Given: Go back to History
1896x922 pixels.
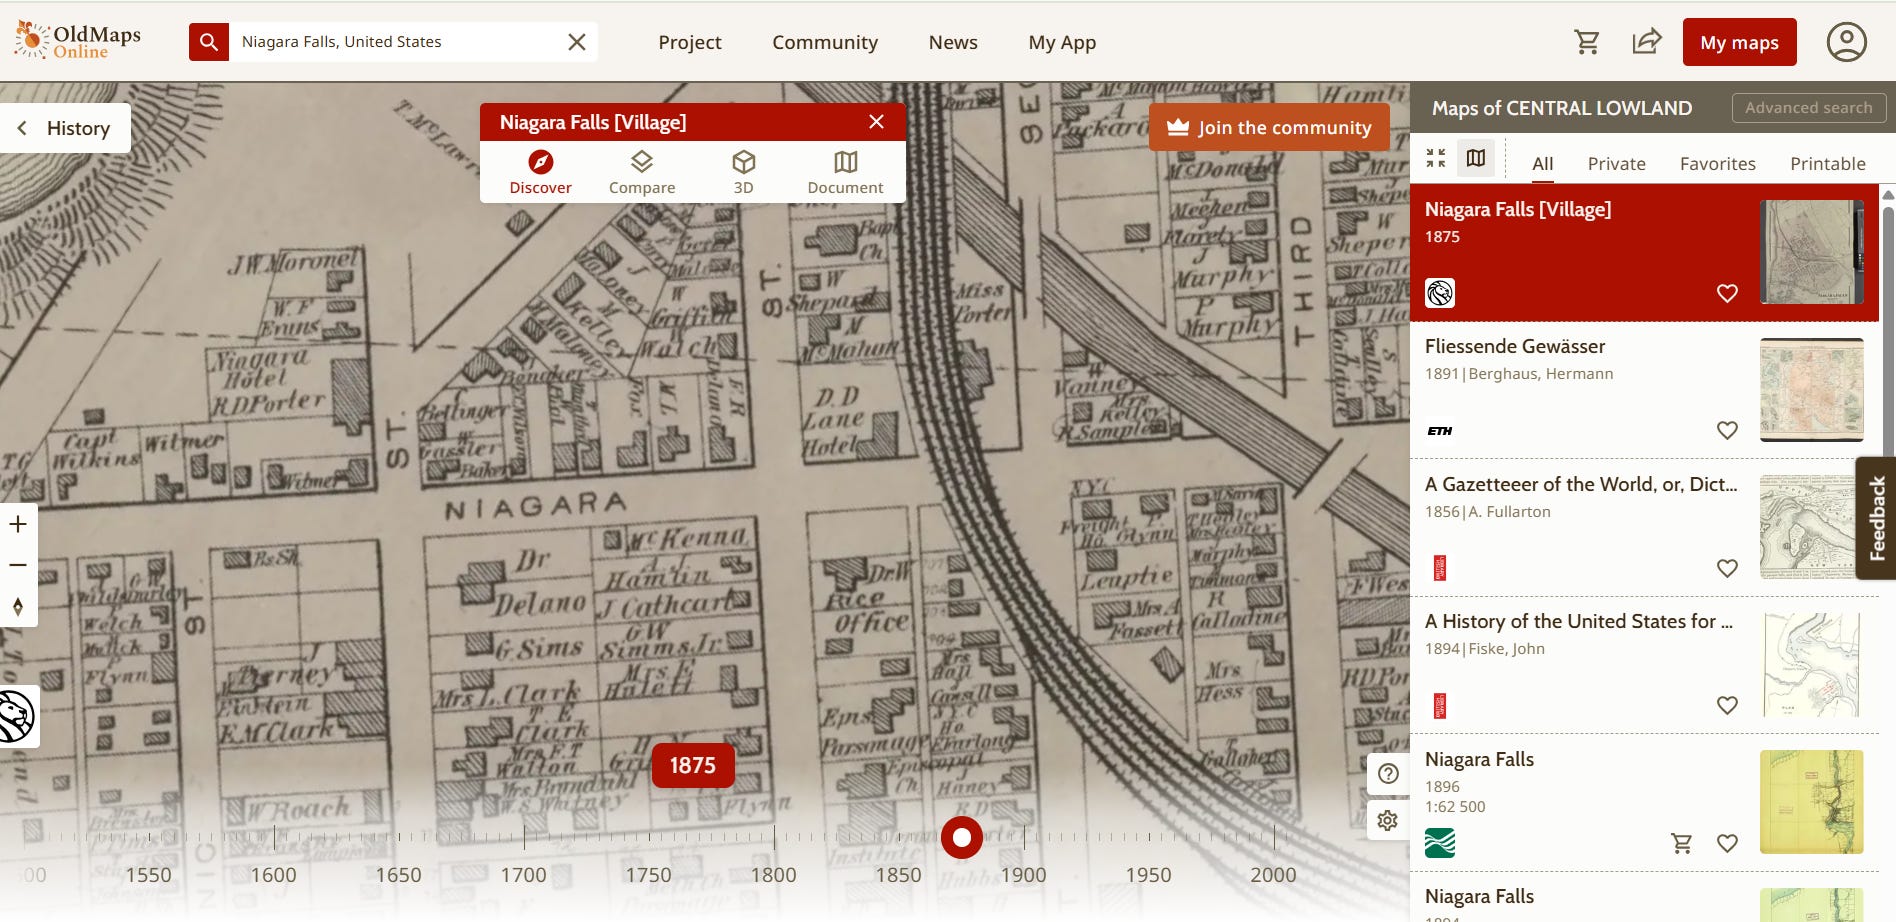Looking at the screenshot, I should [65, 128].
